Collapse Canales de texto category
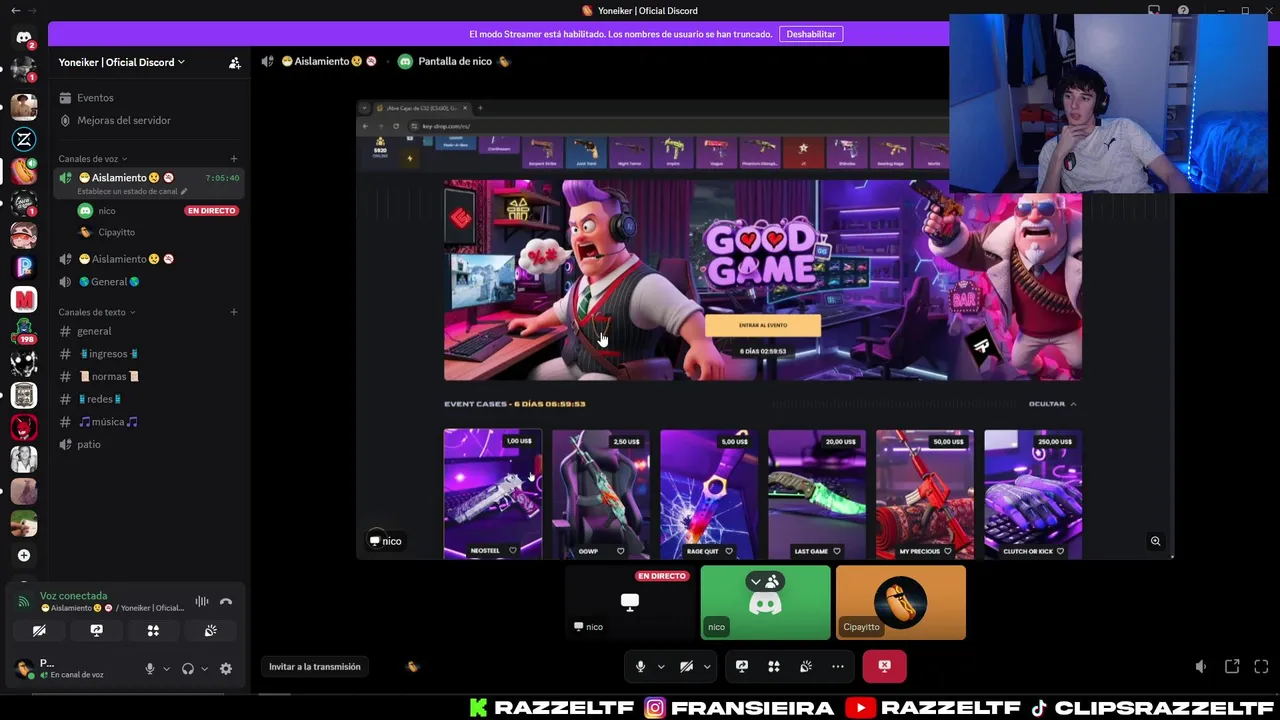Screen dimensions: 1280x720 96,312
